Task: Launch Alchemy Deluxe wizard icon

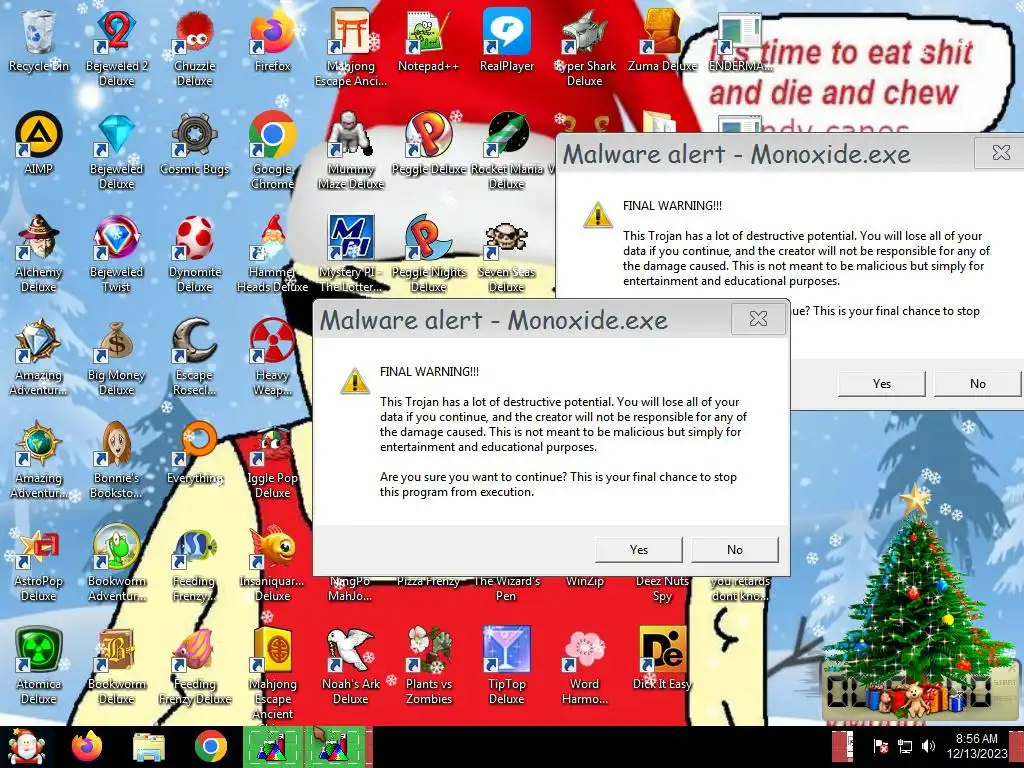Action: coord(39,253)
